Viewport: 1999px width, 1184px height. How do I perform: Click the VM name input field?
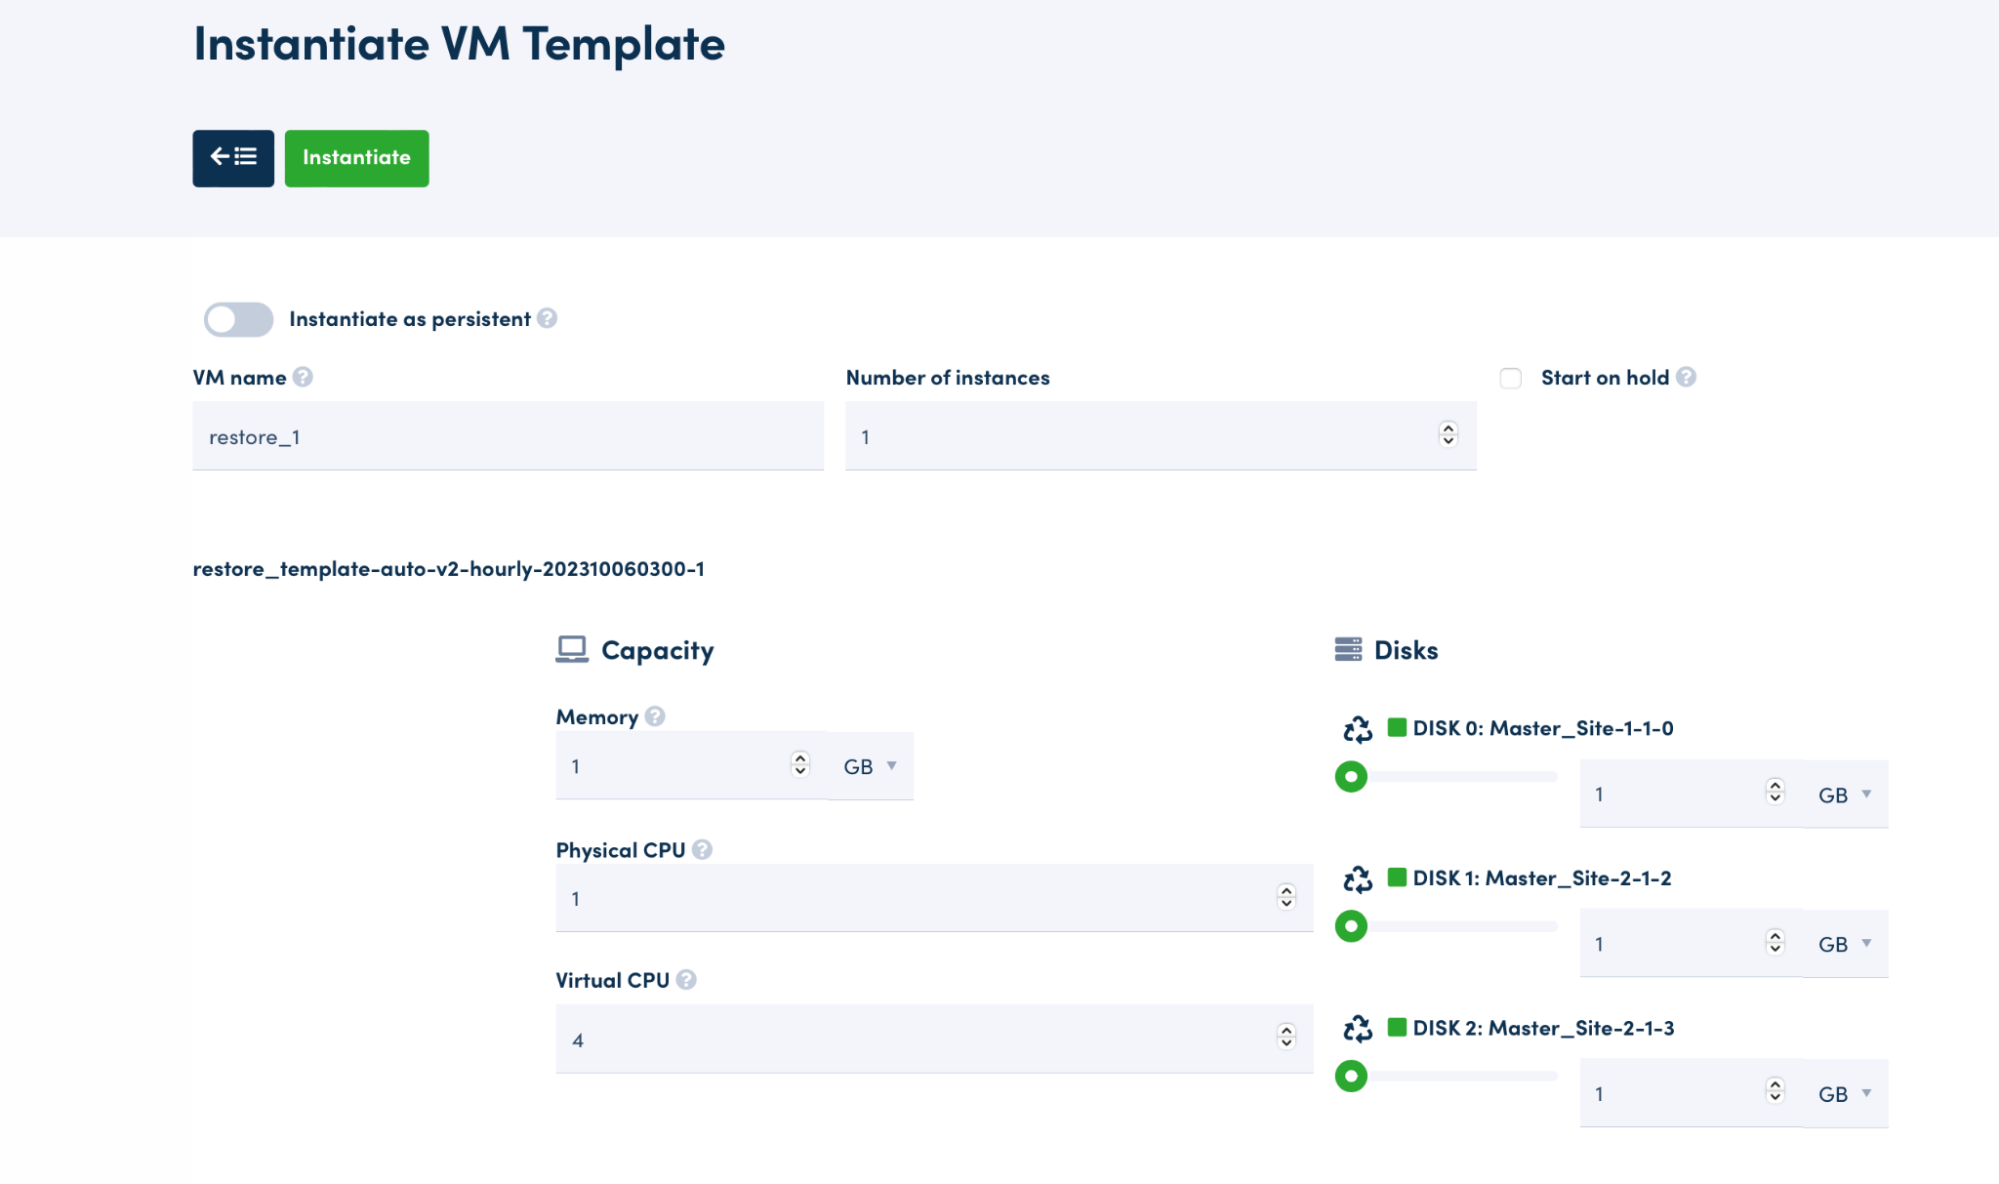coord(508,437)
